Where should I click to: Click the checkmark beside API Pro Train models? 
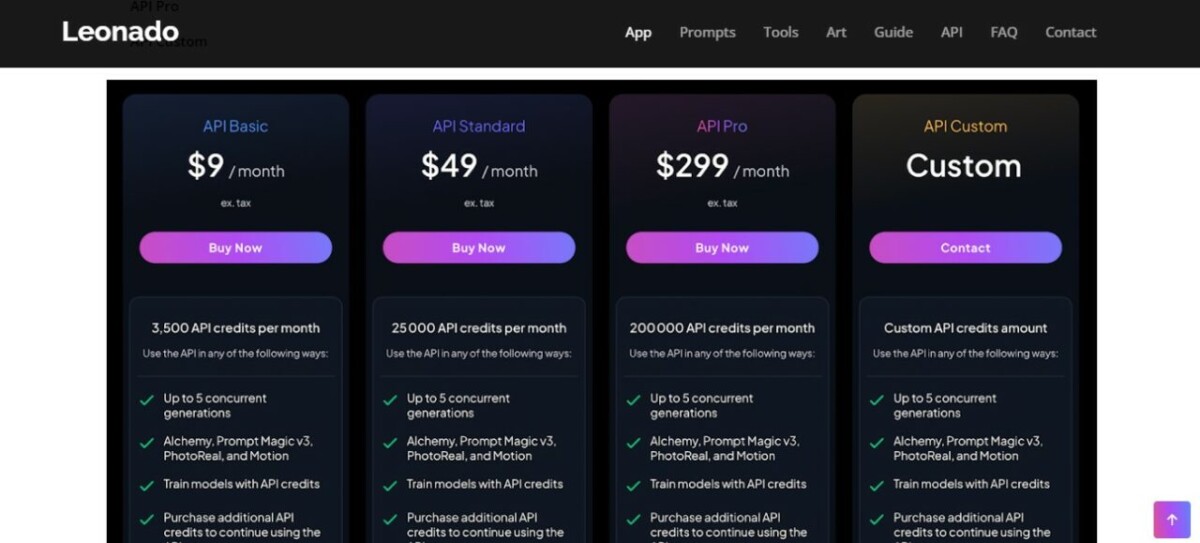pyautogui.click(x=633, y=485)
